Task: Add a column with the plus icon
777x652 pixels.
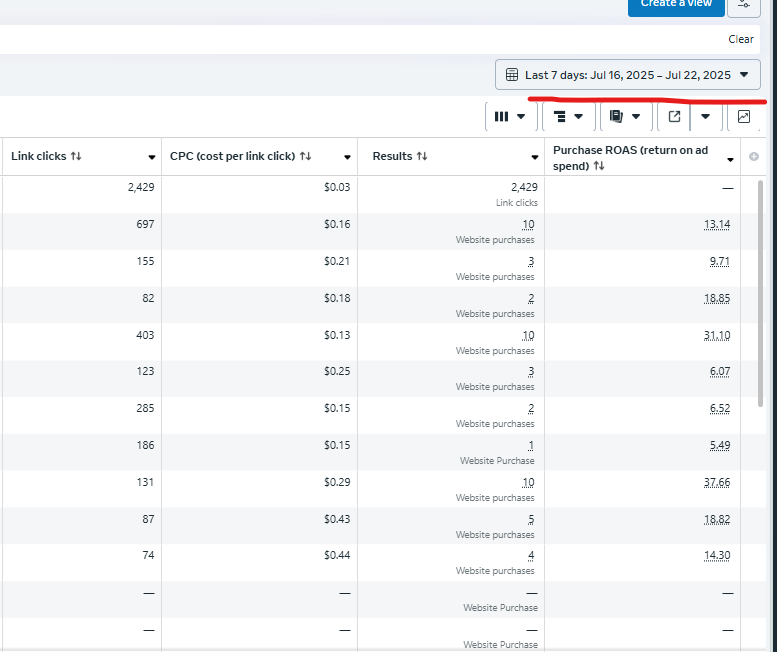Action: [x=754, y=157]
